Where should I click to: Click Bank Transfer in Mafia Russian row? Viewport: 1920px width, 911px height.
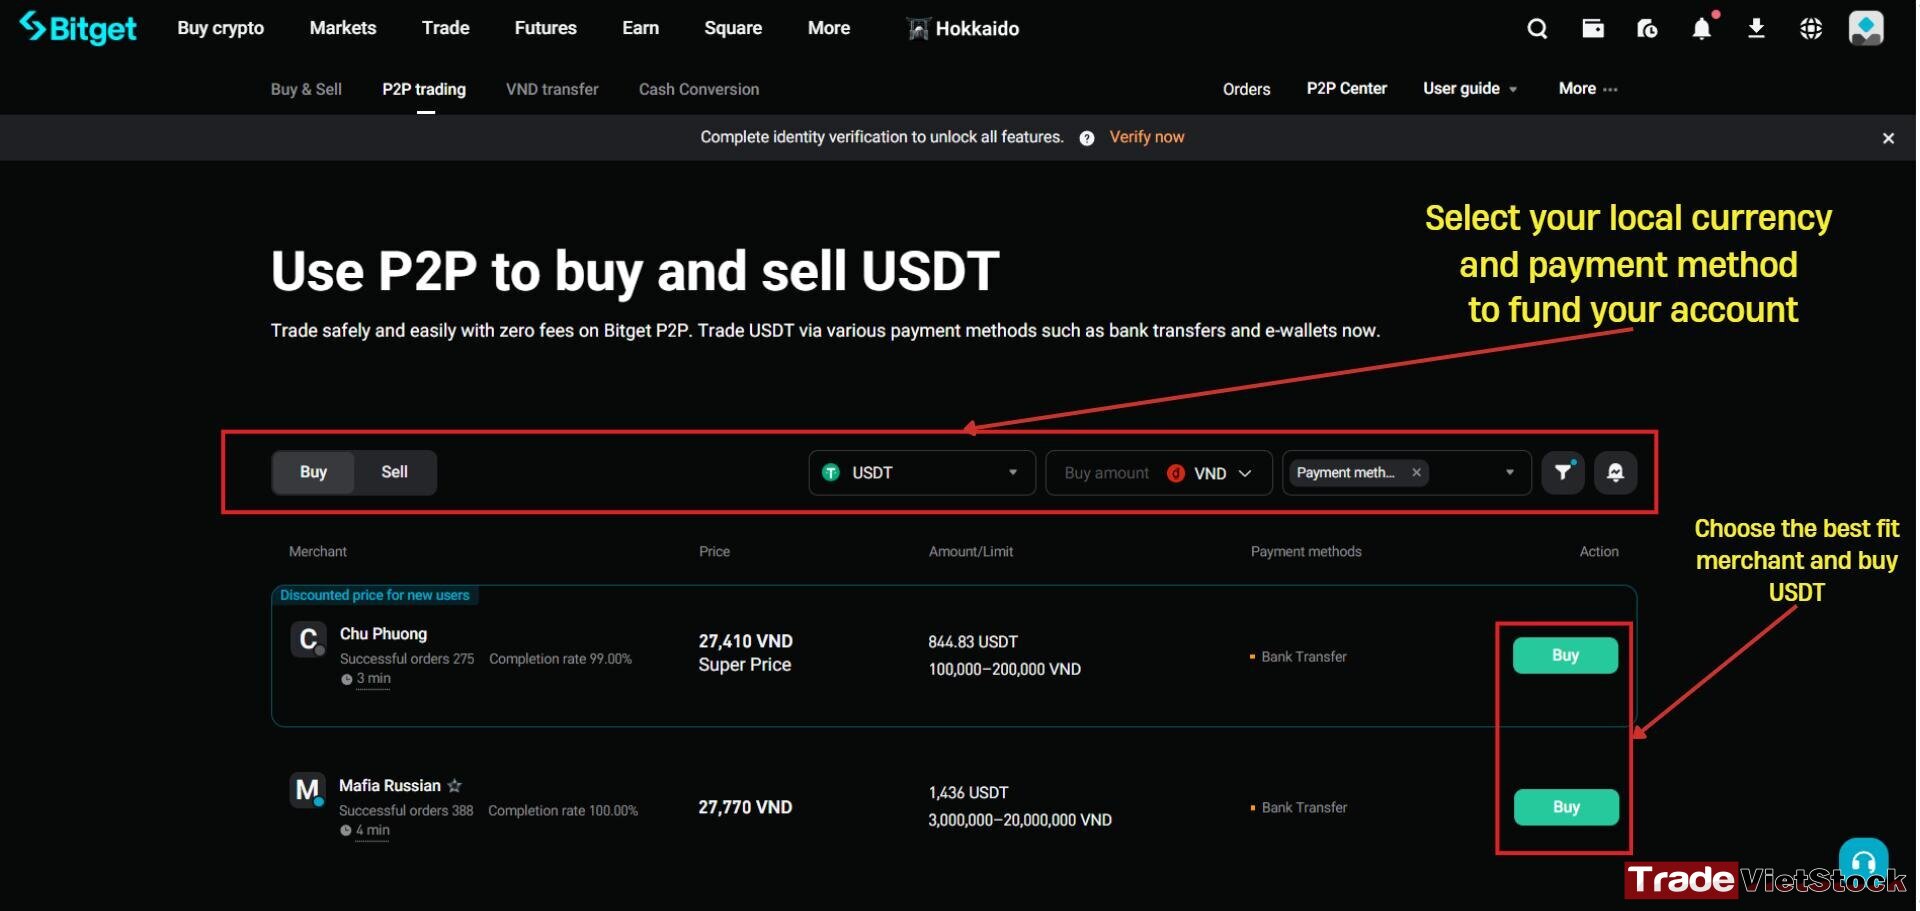[x=1304, y=808]
